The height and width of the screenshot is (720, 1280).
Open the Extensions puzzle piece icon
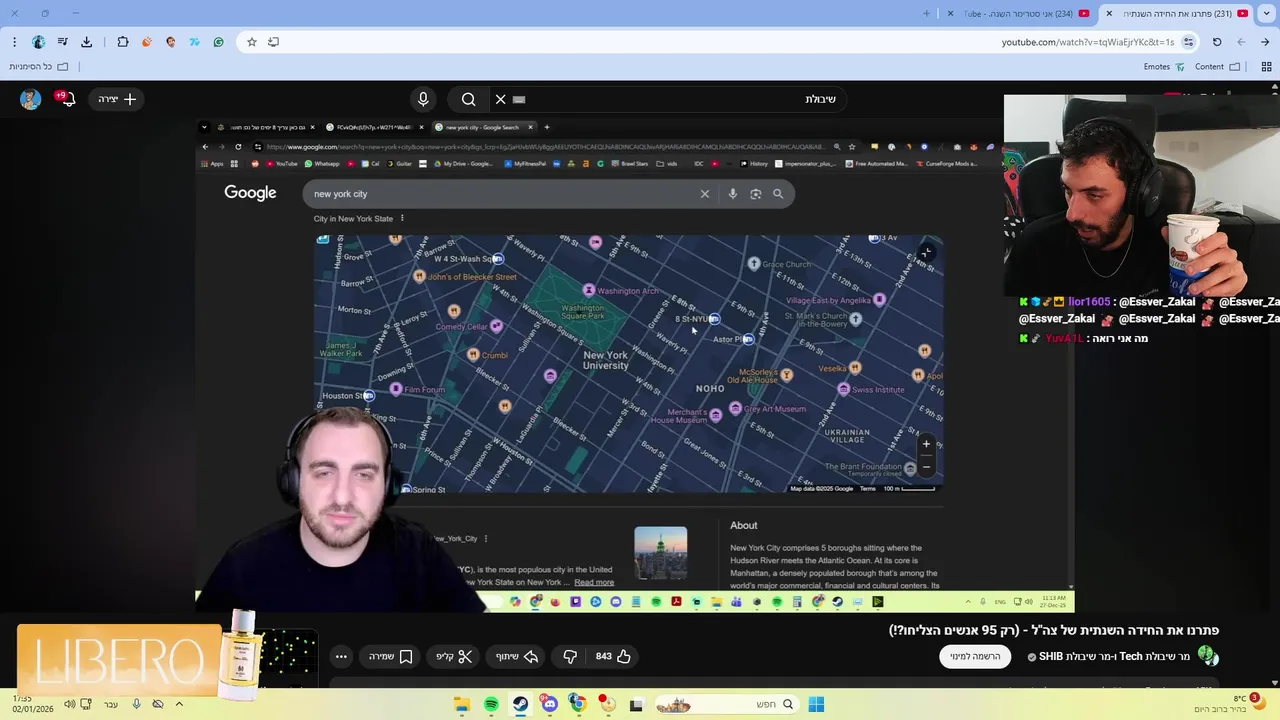(x=123, y=42)
